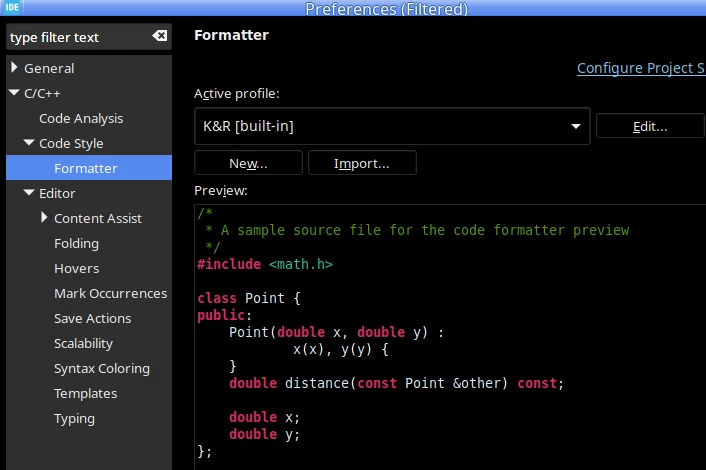Open the Save Actions page
This screenshot has height=470, width=706.
(x=92, y=318)
